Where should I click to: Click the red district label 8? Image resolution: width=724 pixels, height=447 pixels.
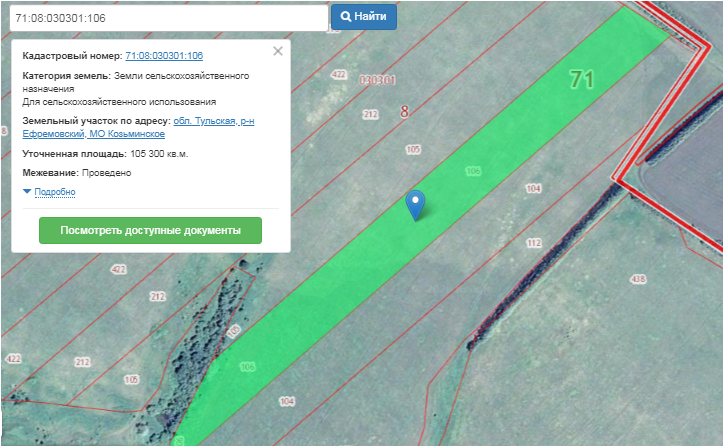[404, 112]
